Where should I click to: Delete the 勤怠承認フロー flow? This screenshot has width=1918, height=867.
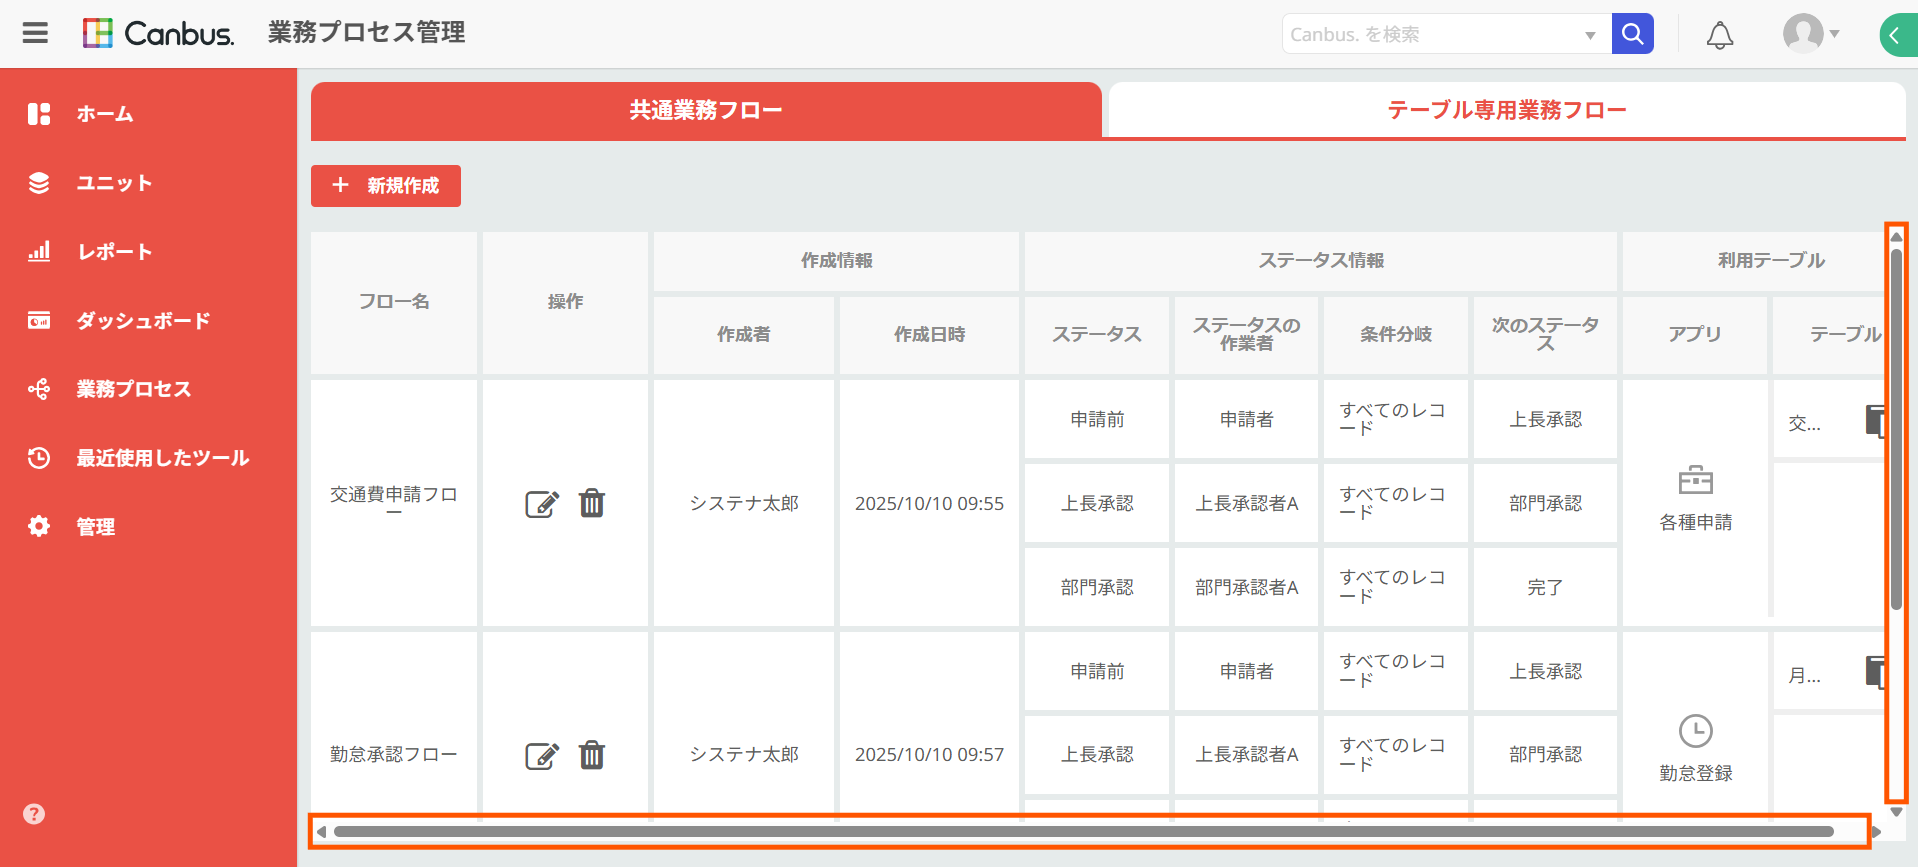(x=592, y=755)
